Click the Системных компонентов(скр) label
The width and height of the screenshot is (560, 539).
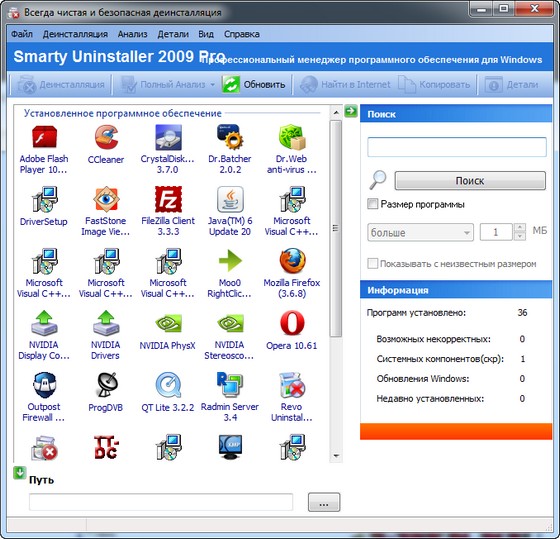440,359
